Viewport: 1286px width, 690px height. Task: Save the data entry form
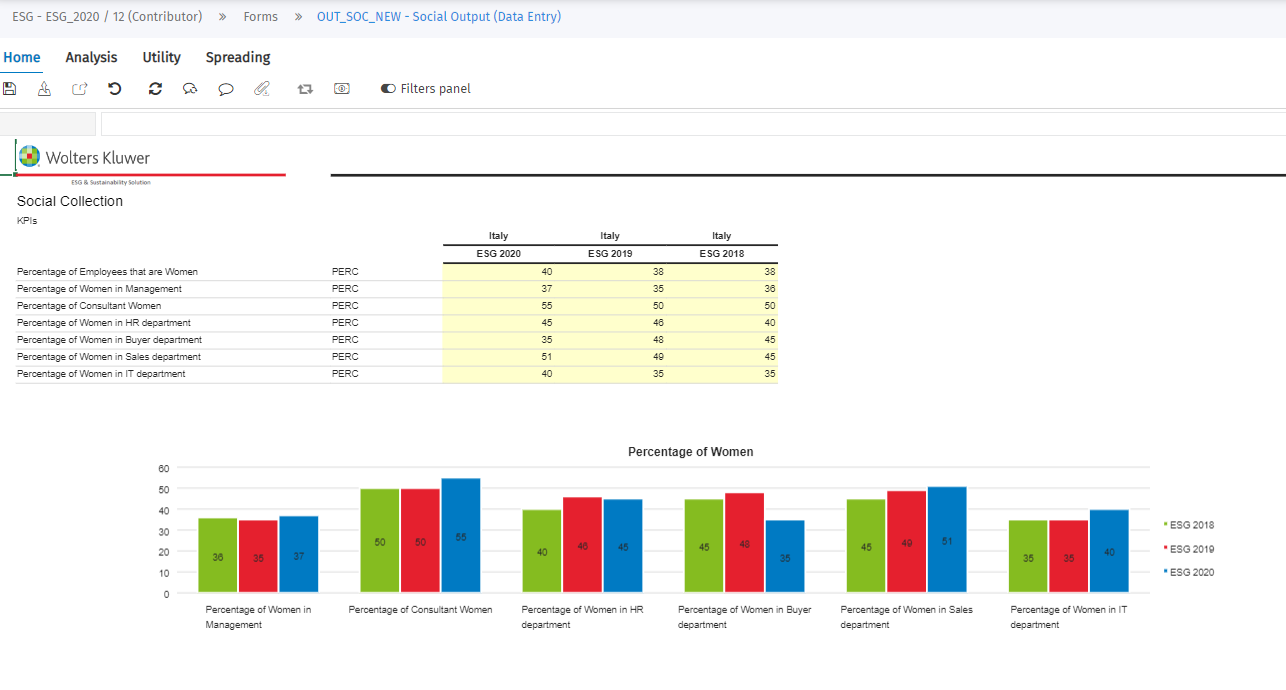tap(9, 88)
